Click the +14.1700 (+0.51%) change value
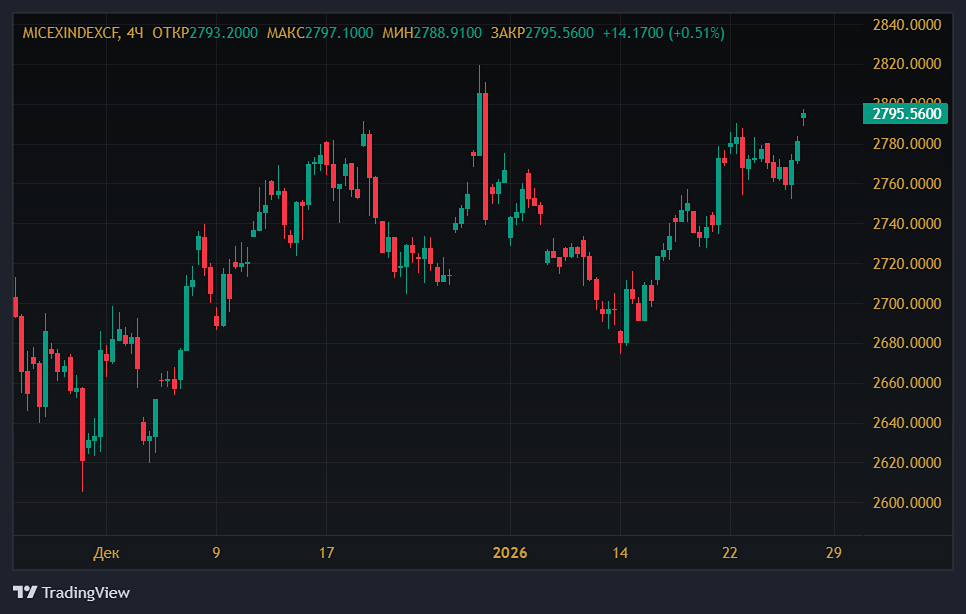Screen dimensions: 966x614 664,33
